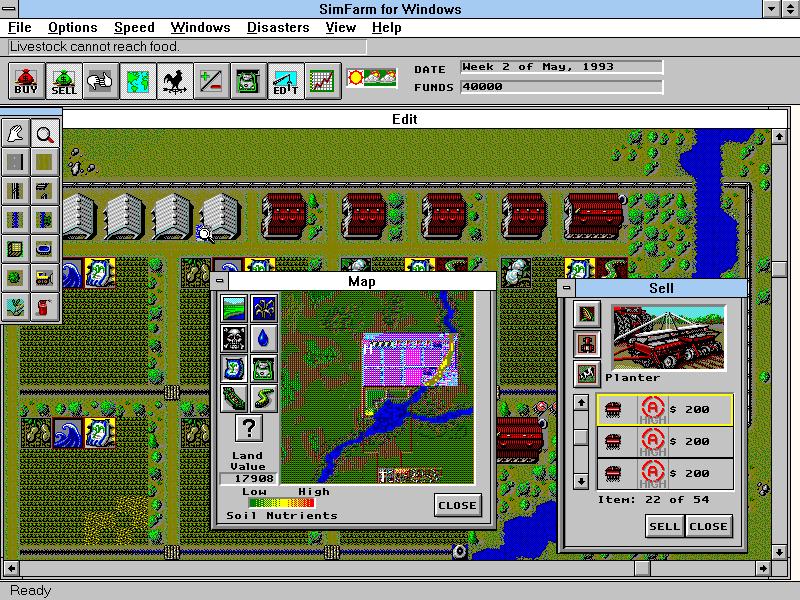Show the water drop layer in Map
Screen dimensions: 800x600
point(264,338)
